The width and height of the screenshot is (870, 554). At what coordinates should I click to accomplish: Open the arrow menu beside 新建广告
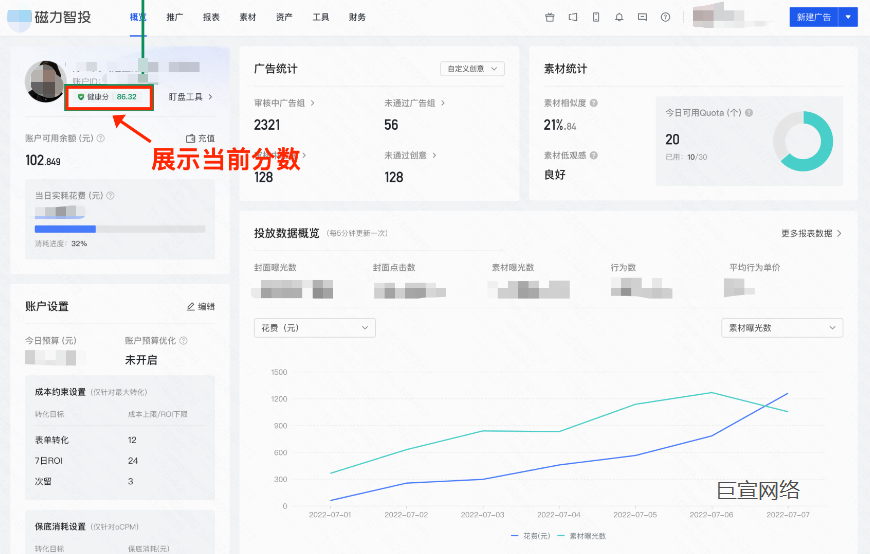coord(848,17)
